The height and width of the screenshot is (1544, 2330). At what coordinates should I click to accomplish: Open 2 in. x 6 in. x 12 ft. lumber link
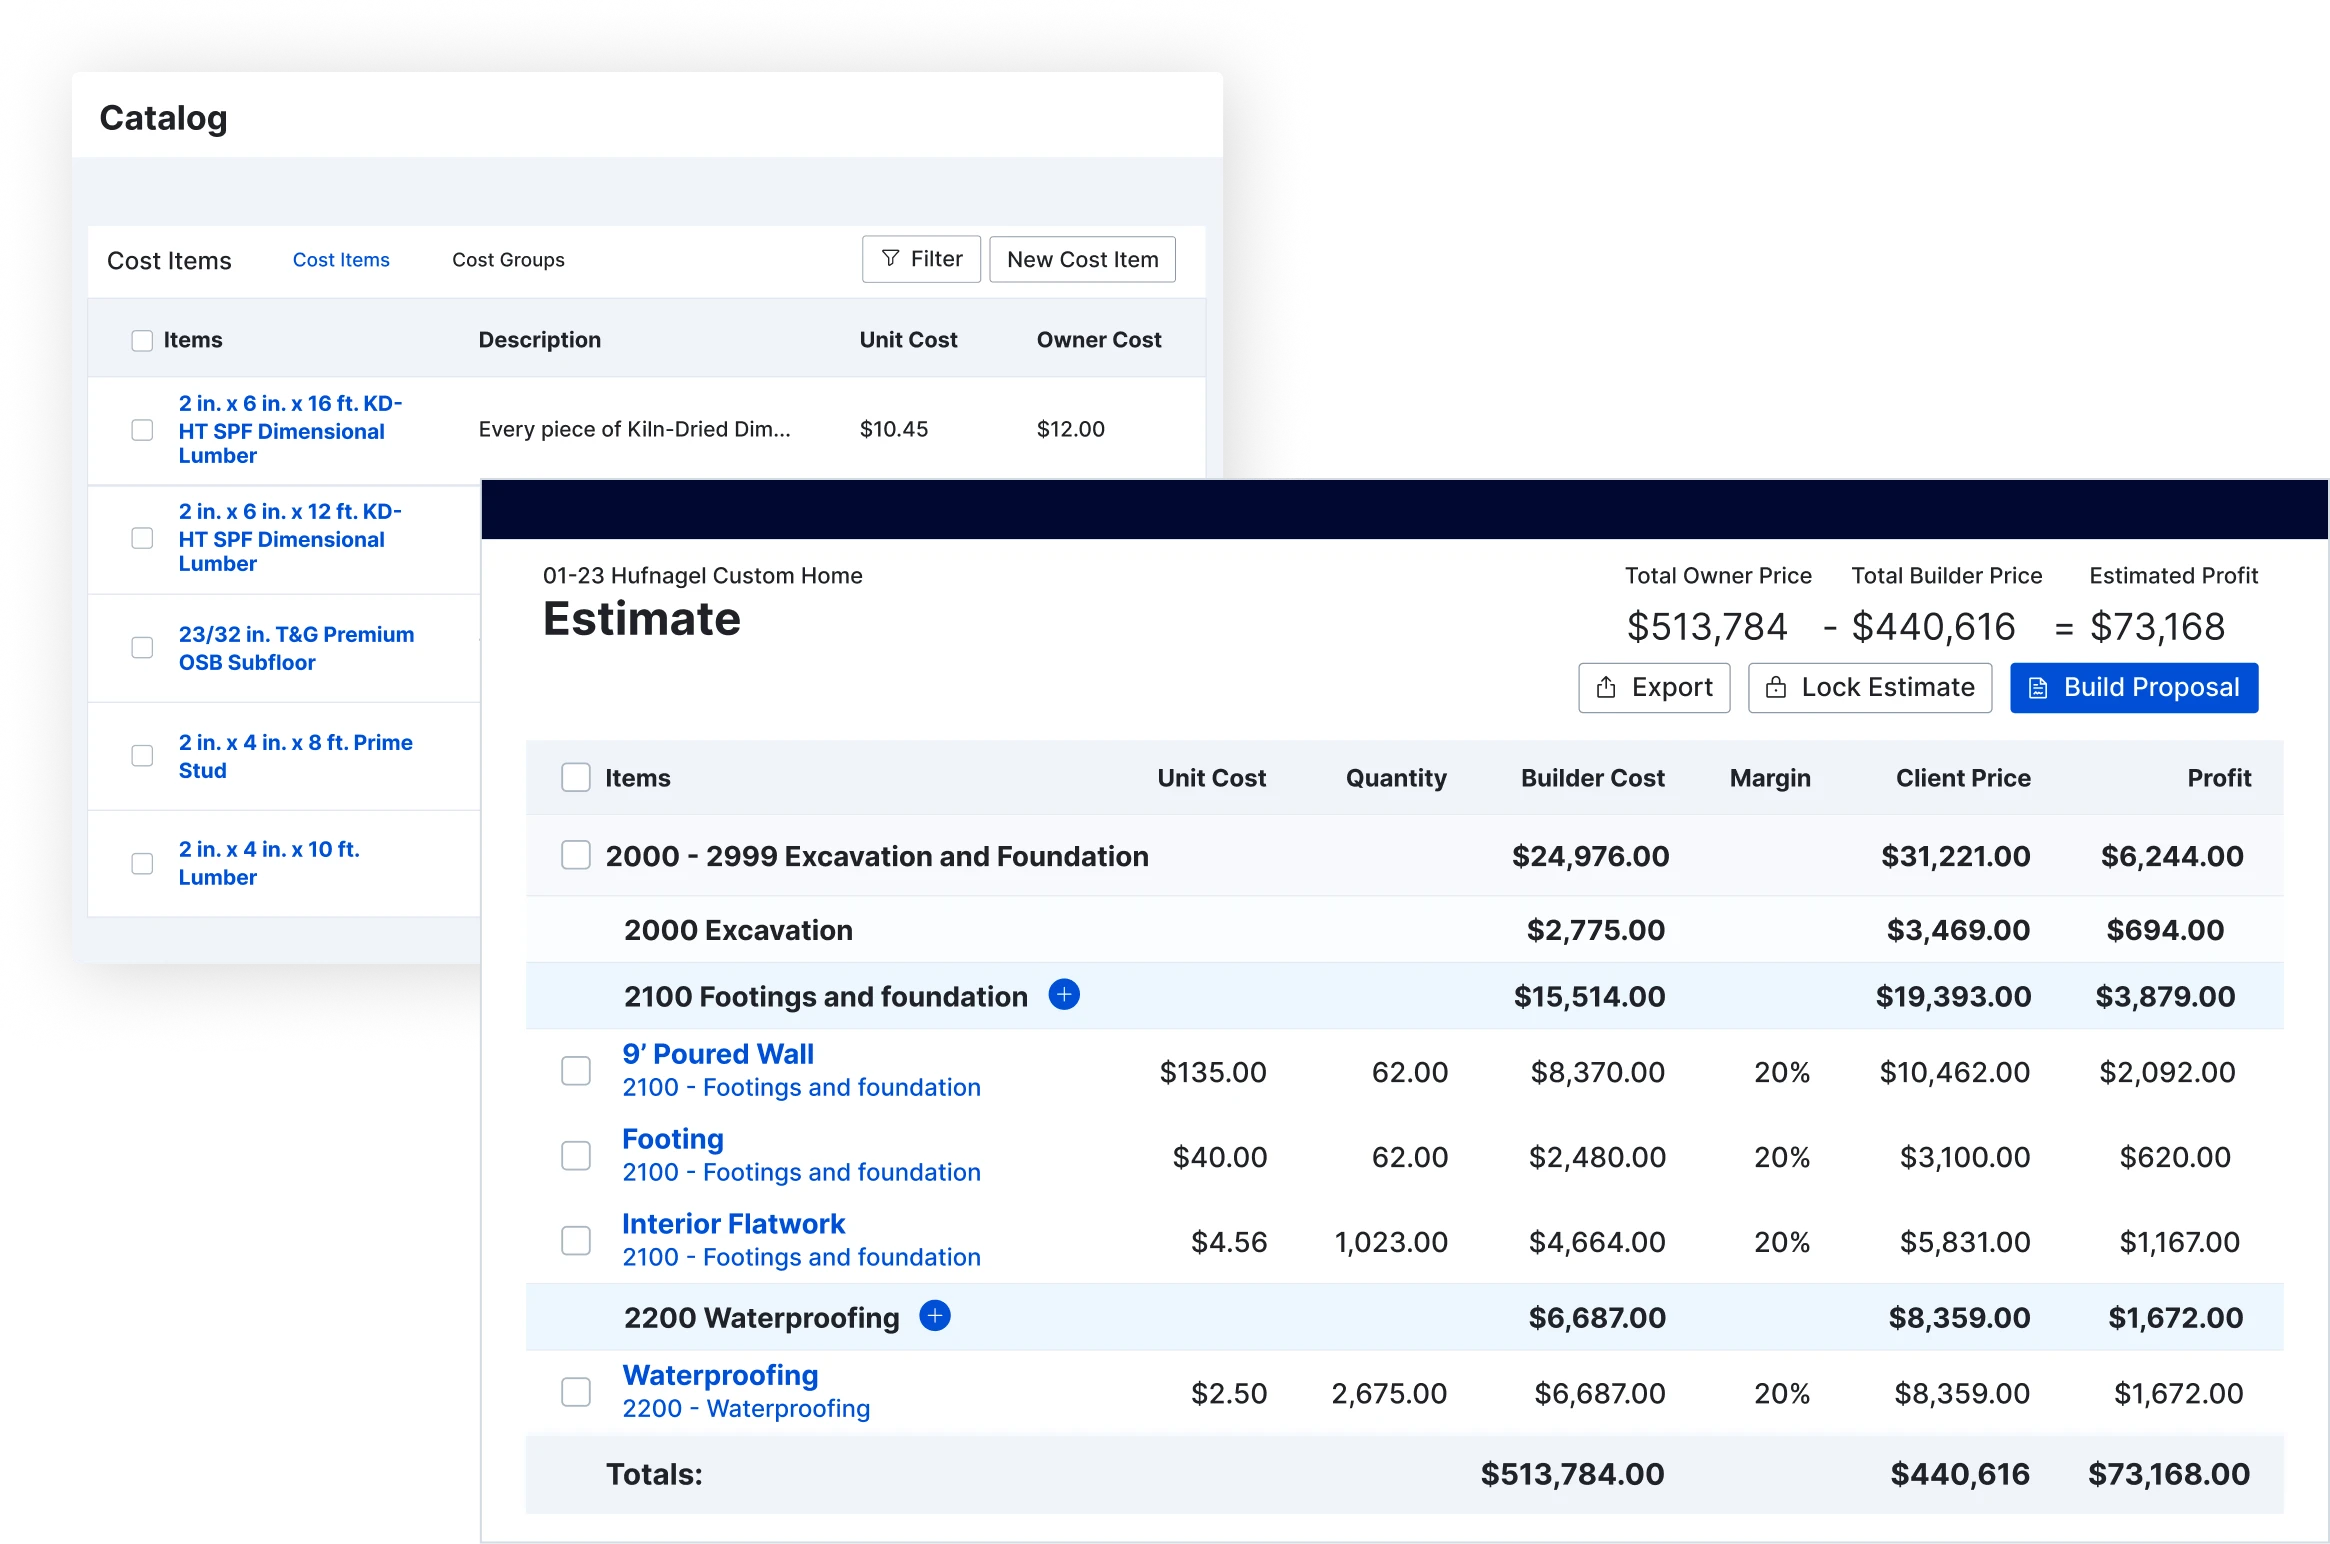coord(290,538)
